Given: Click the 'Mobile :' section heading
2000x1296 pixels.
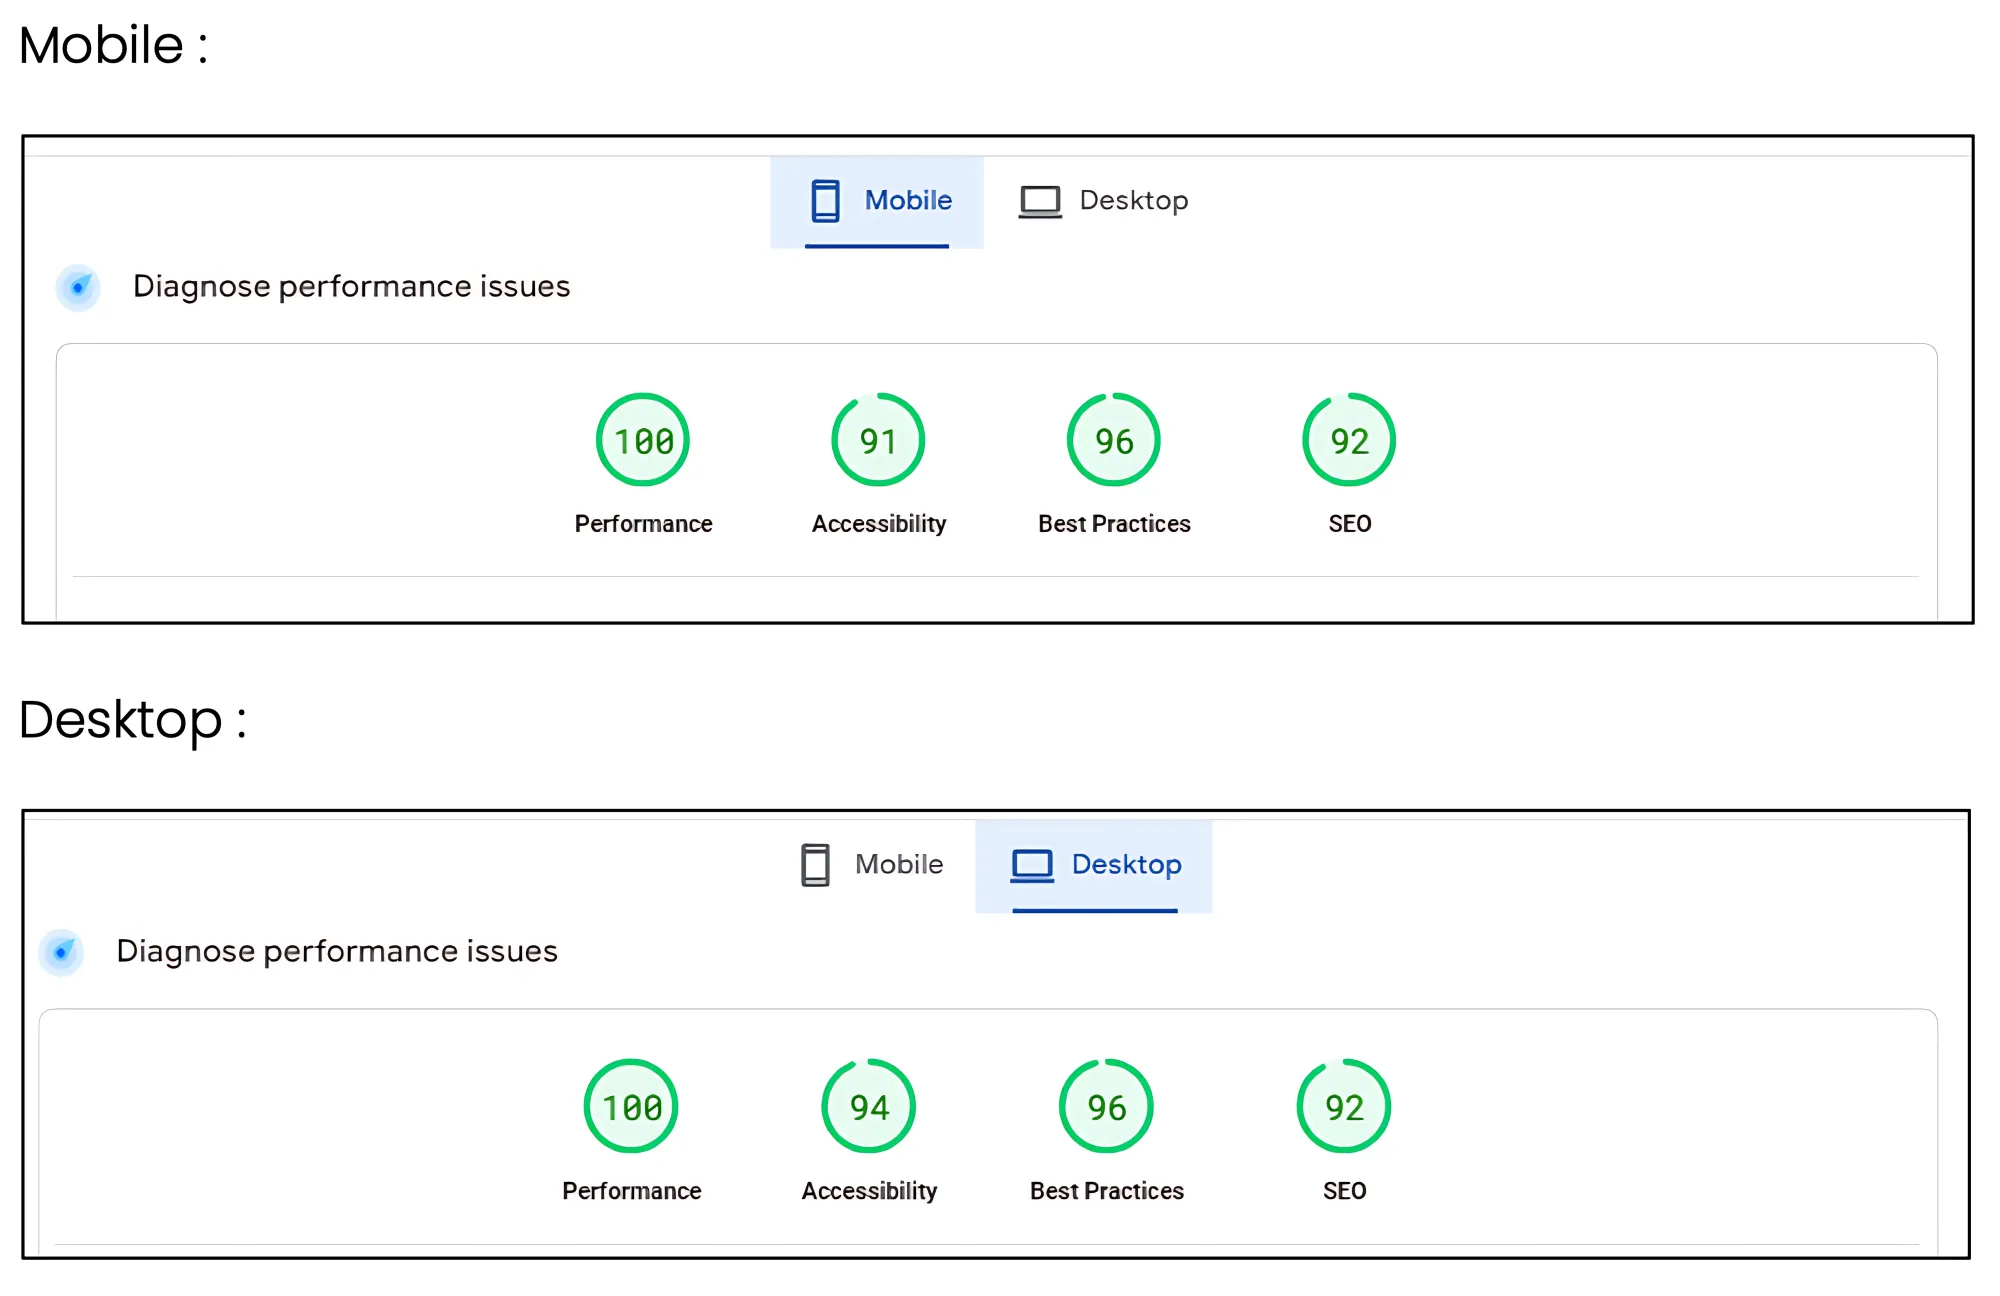Looking at the screenshot, I should 114,46.
